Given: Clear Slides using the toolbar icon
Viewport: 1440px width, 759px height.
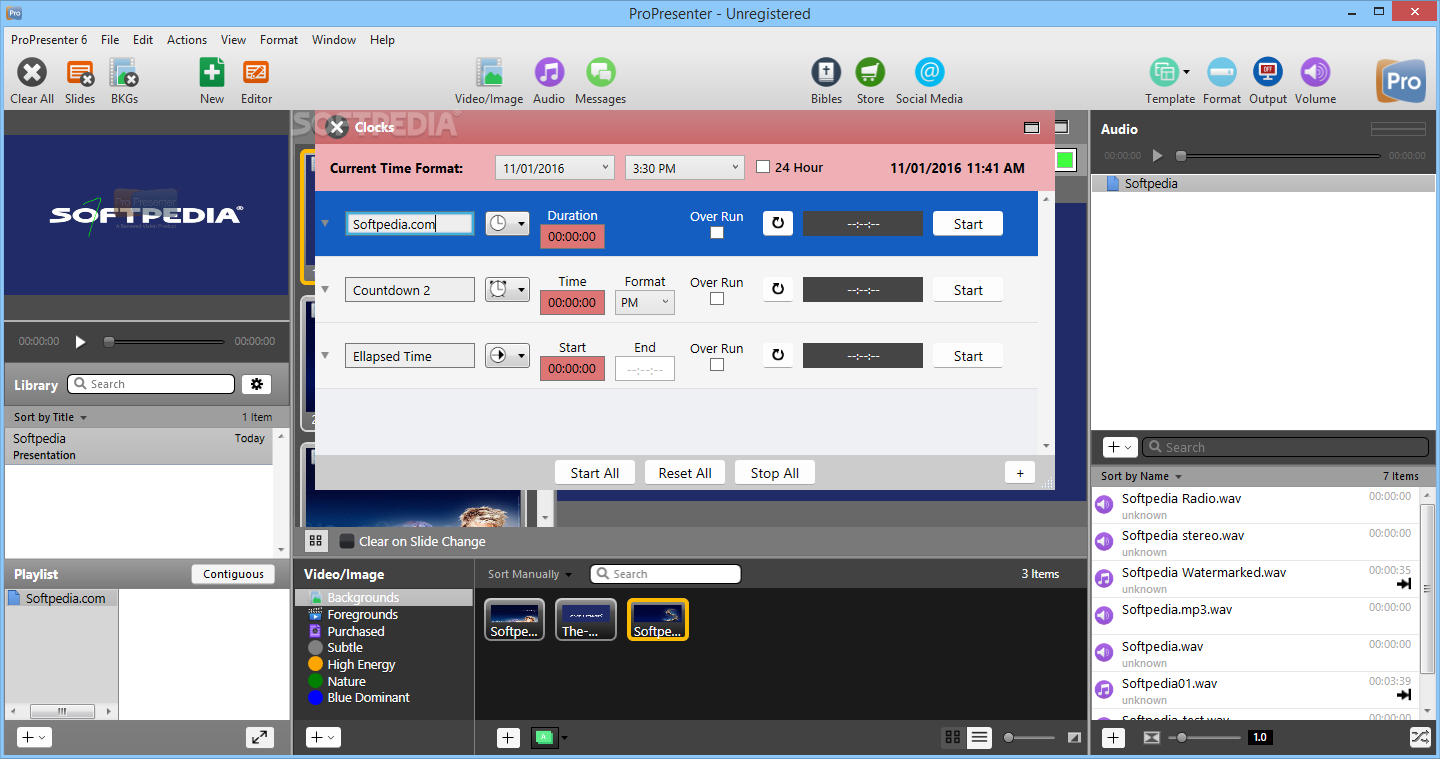Looking at the screenshot, I should [x=80, y=73].
